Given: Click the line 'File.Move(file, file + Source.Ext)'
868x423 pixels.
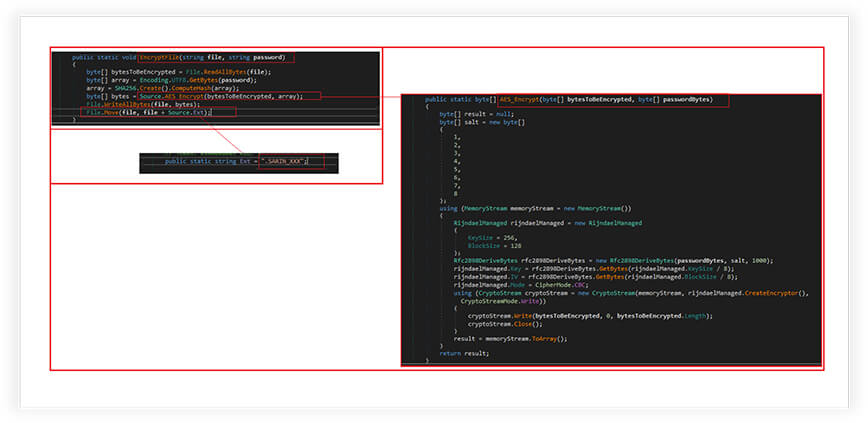Looking at the screenshot, I should pyautogui.click(x=148, y=112).
